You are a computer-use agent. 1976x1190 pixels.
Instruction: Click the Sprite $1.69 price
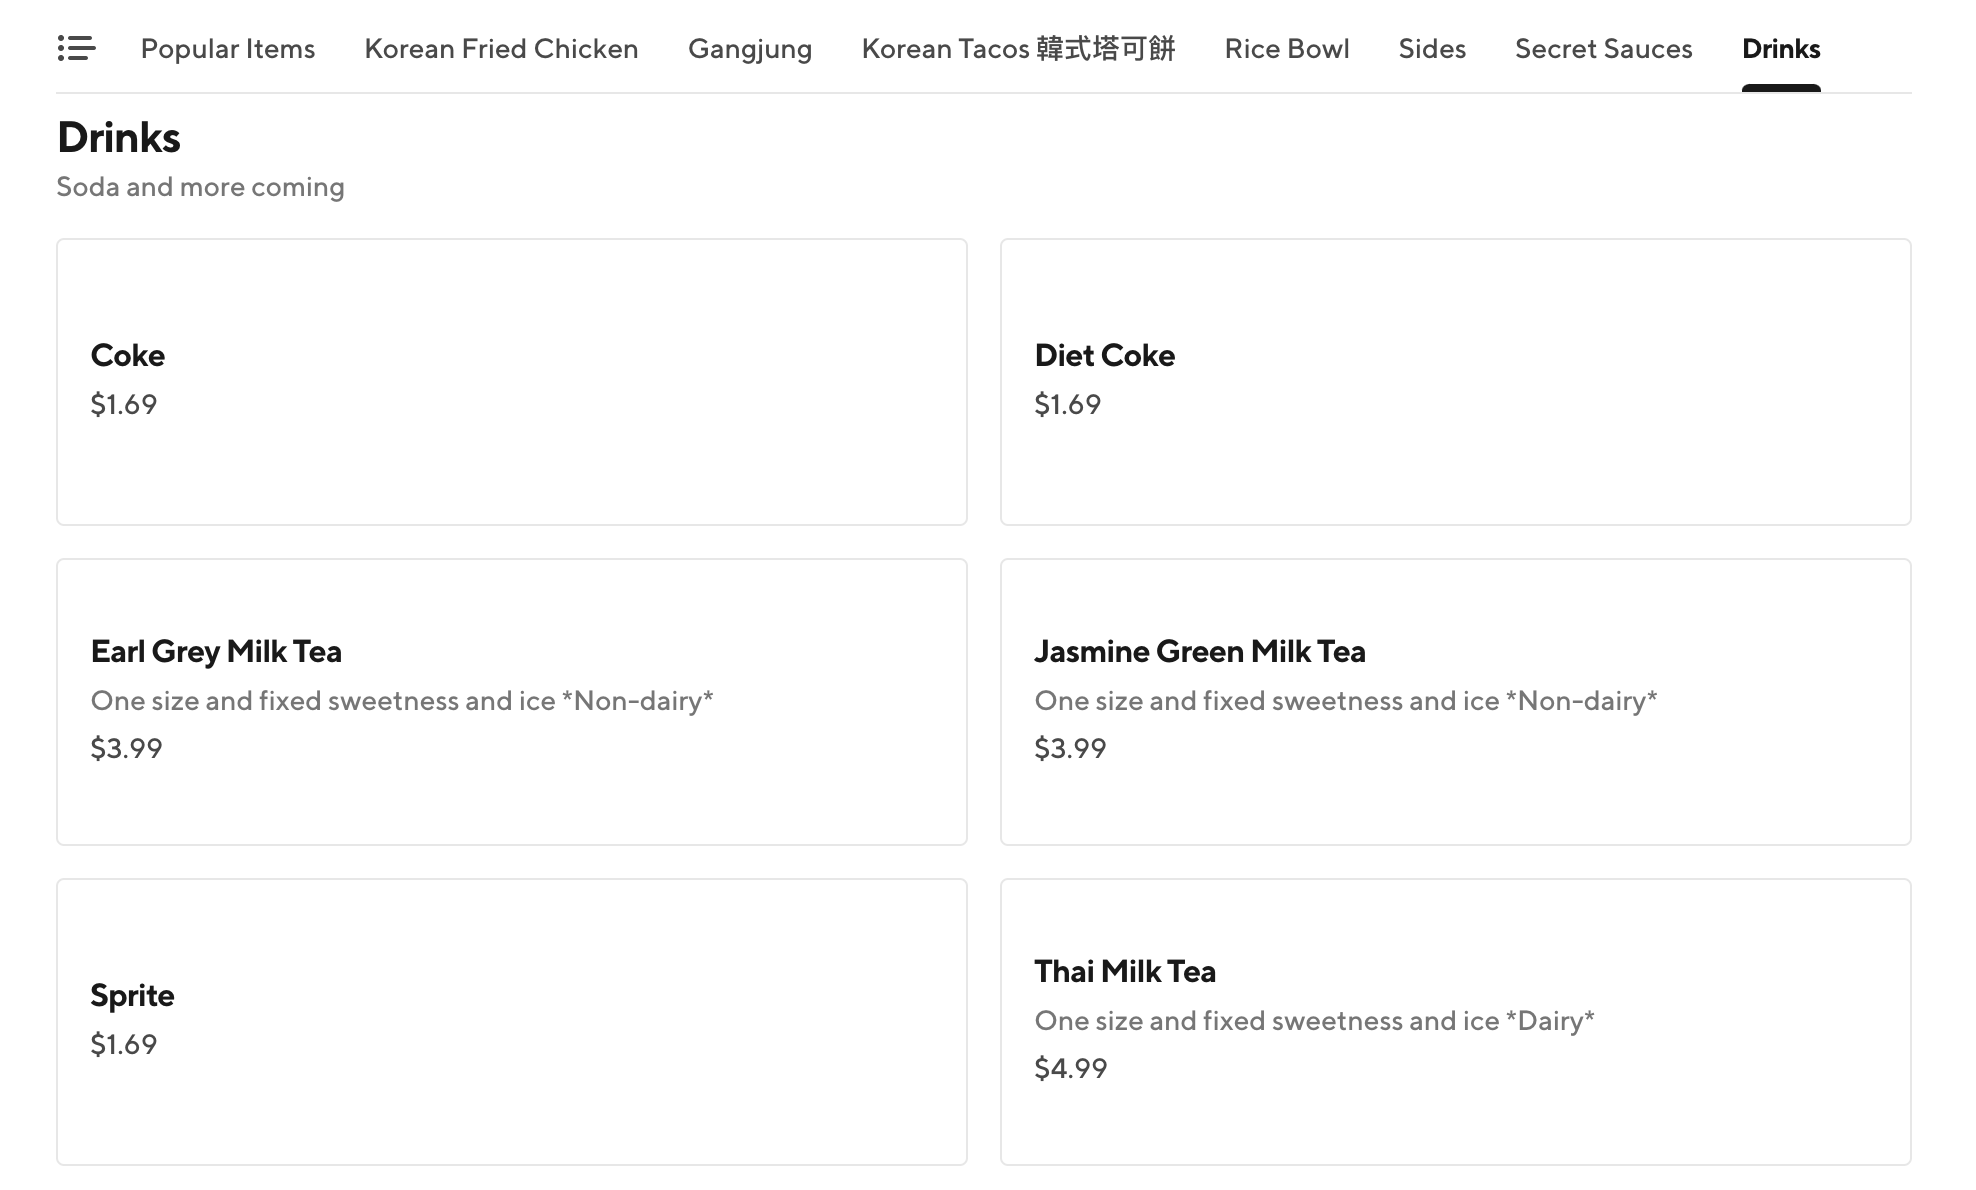[123, 1044]
